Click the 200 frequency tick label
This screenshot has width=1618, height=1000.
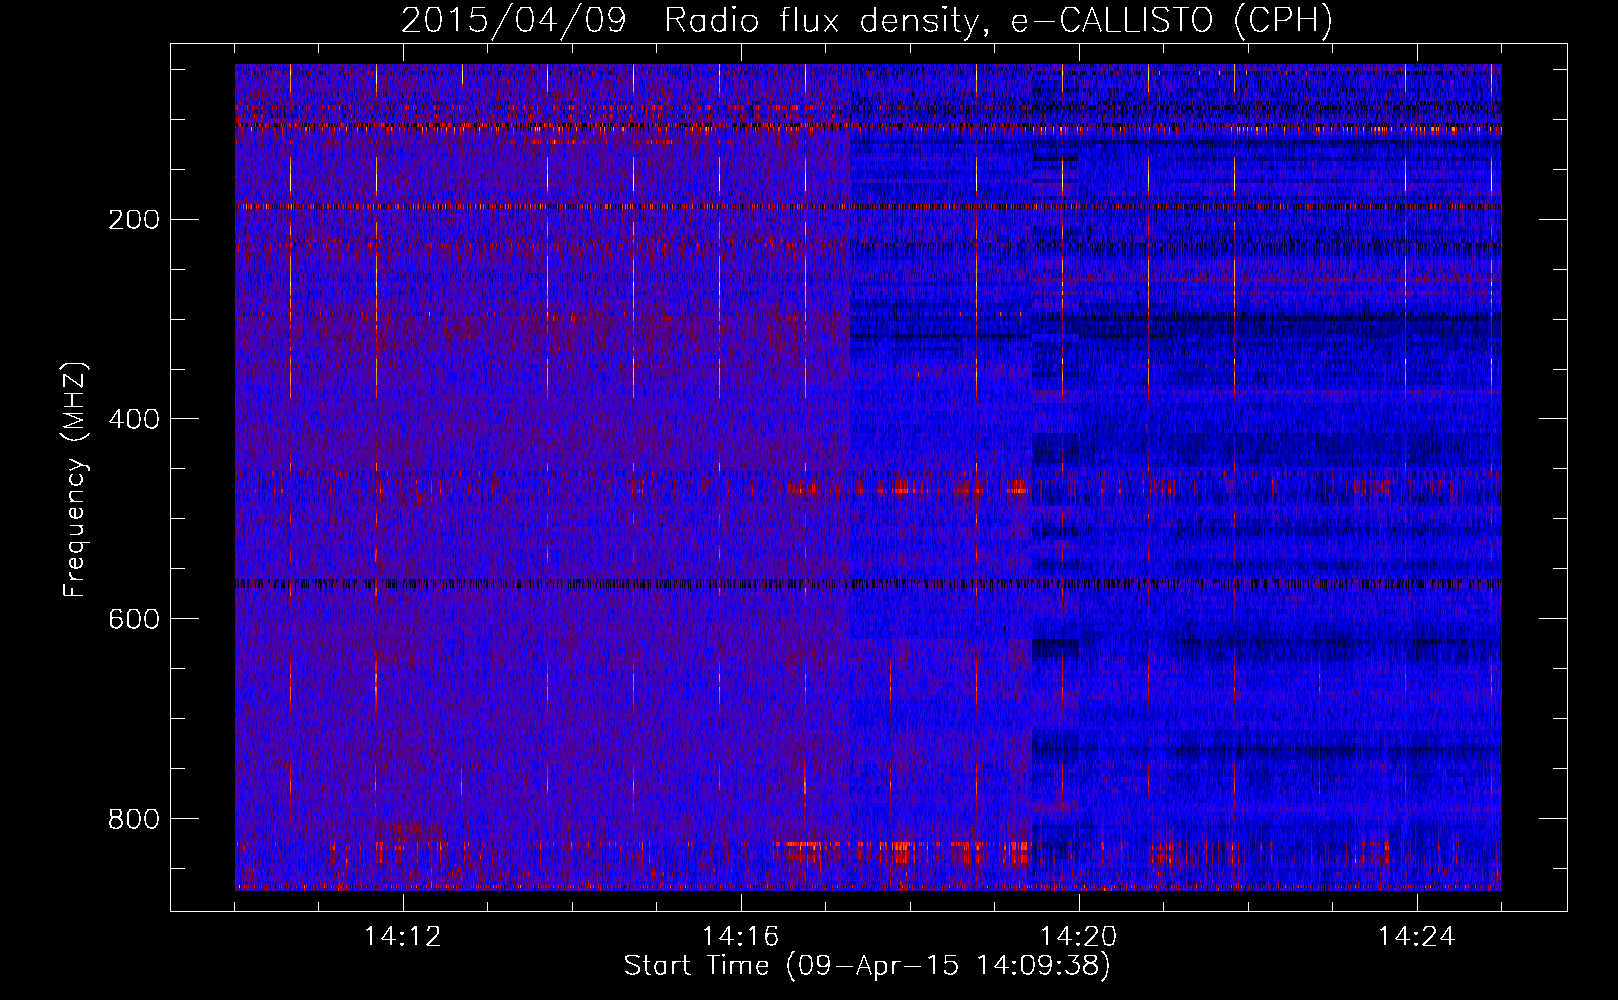(x=133, y=219)
